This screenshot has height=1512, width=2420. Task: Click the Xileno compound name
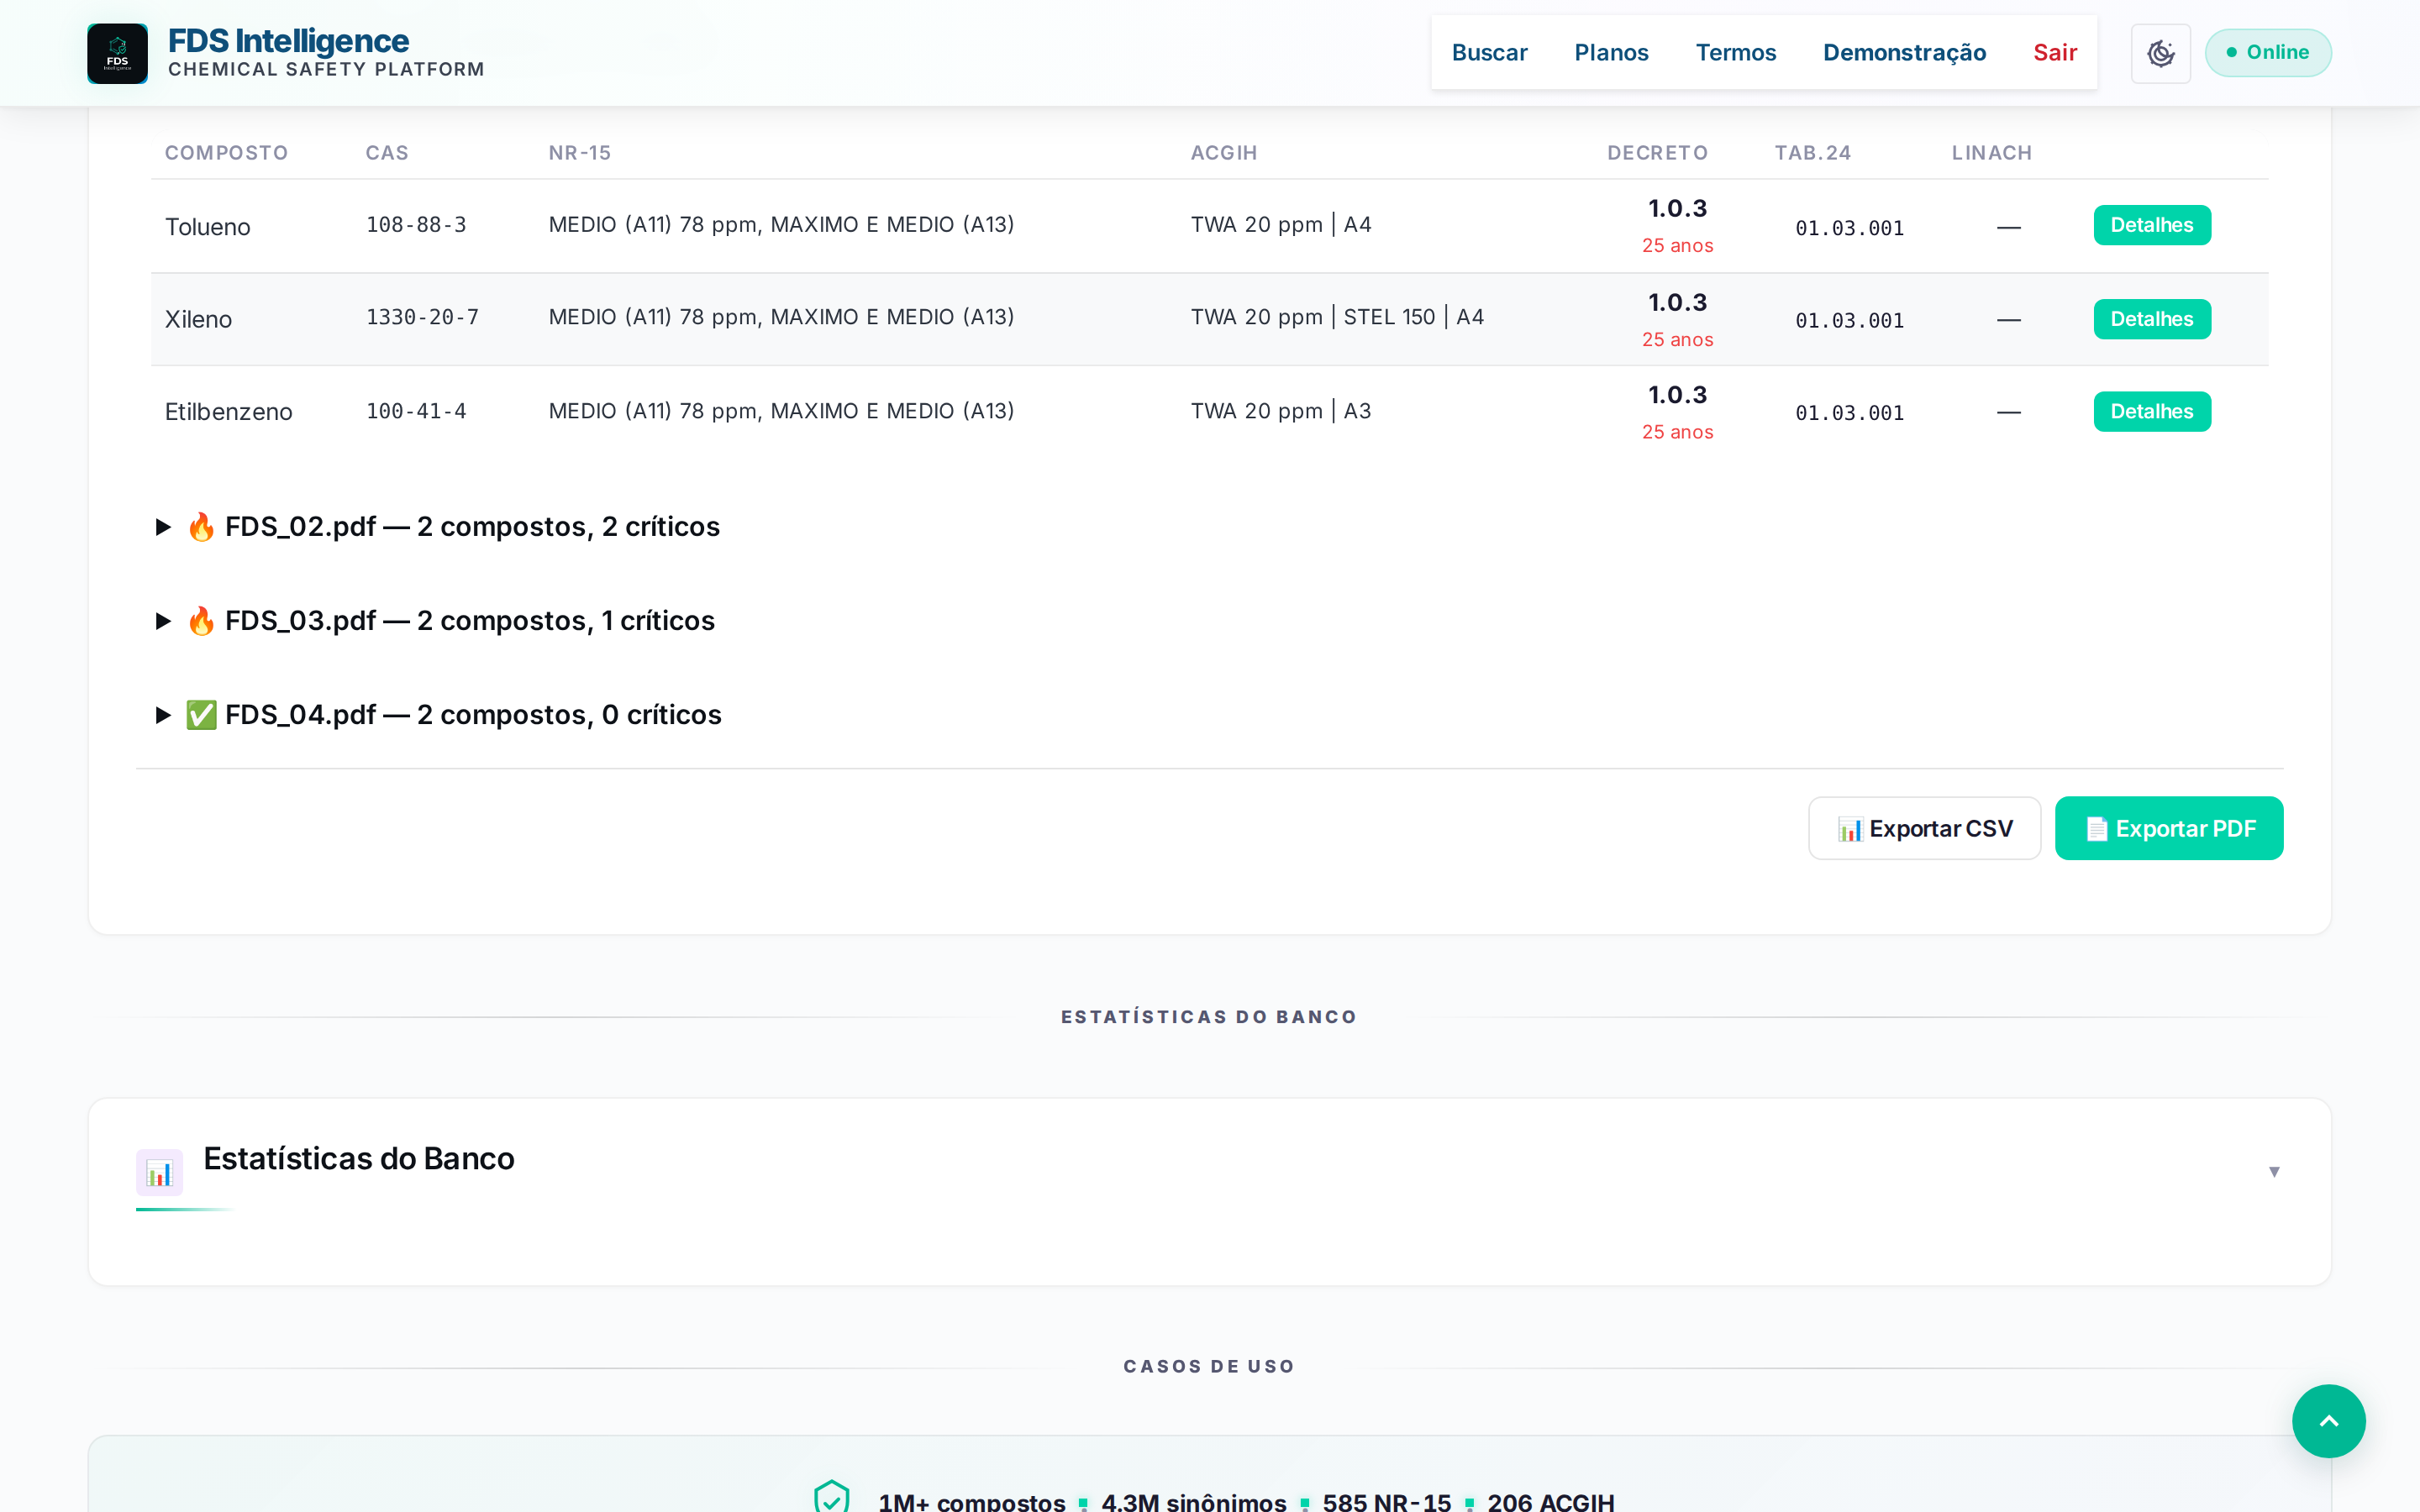pos(198,319)
